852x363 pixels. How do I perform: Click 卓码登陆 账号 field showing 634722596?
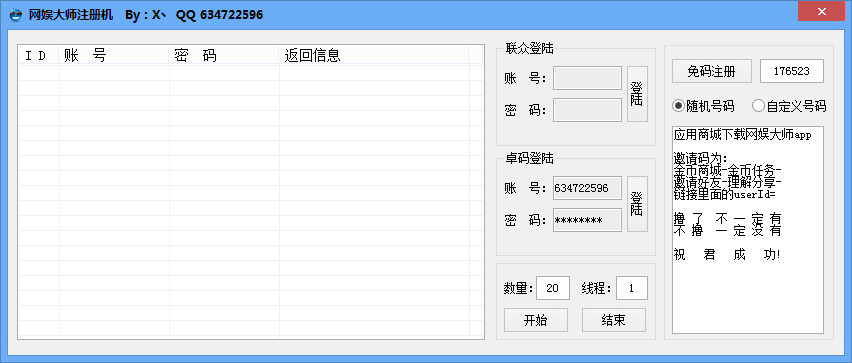(587, 188)
